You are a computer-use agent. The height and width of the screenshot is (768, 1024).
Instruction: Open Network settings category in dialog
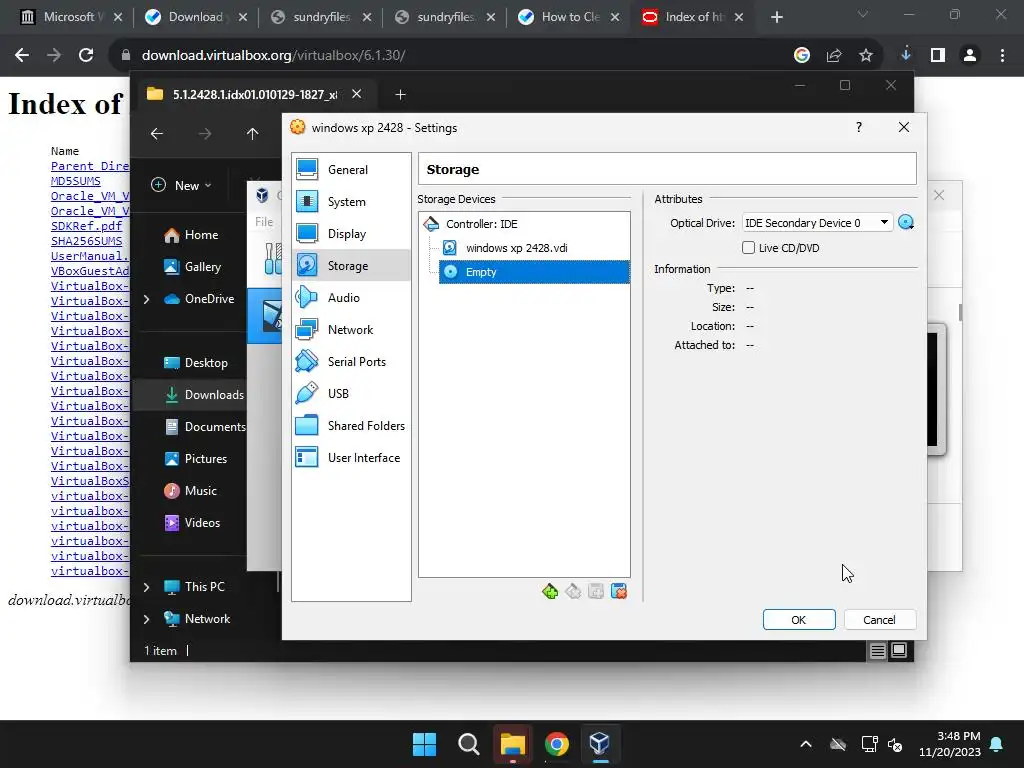click(351, 330)
